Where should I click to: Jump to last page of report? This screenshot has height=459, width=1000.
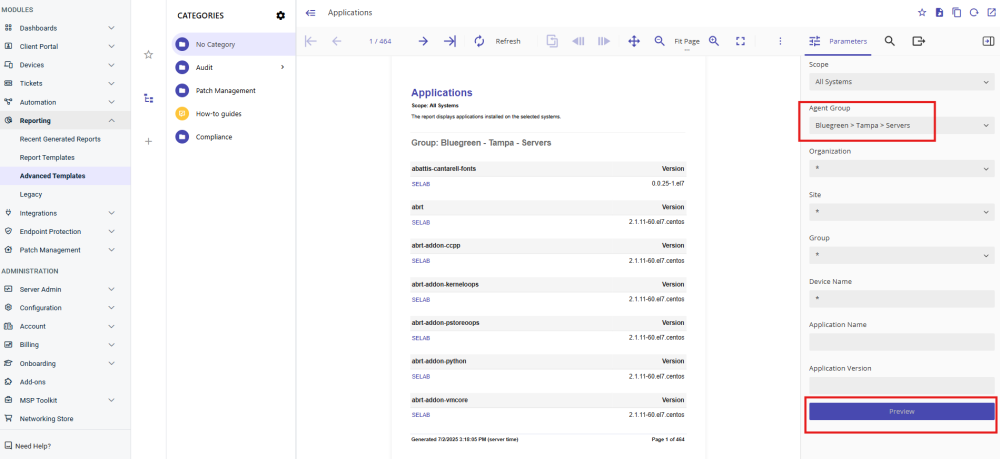coord(450,41)
